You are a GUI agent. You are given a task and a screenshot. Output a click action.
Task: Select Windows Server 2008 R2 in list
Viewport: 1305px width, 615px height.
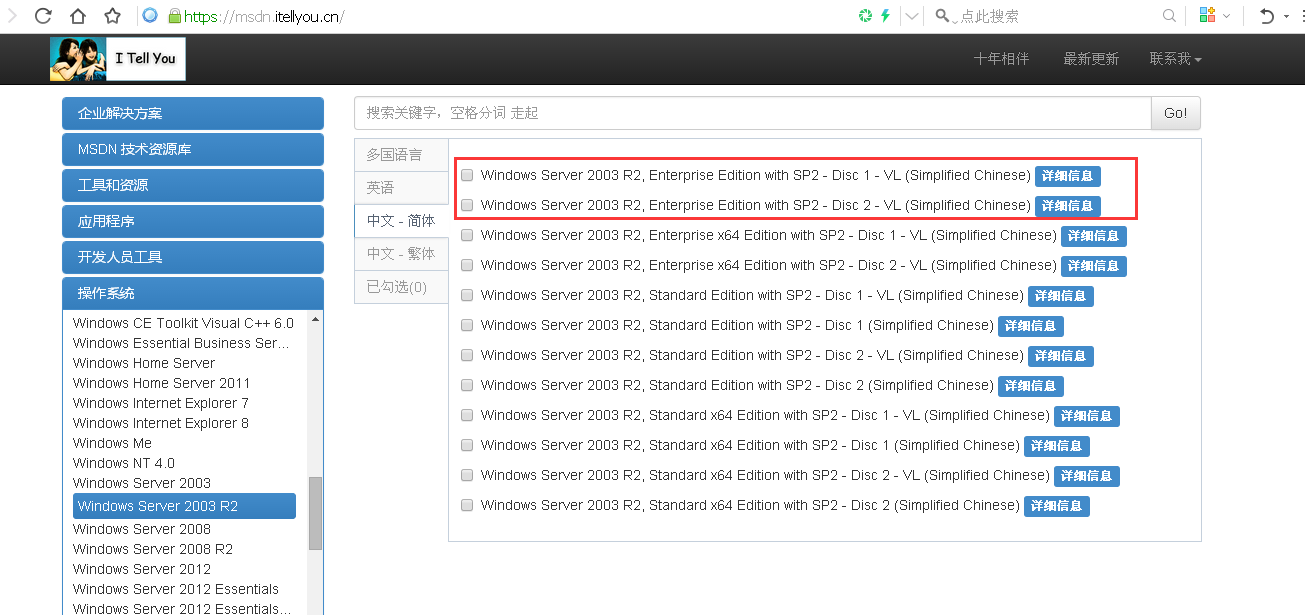153,549
